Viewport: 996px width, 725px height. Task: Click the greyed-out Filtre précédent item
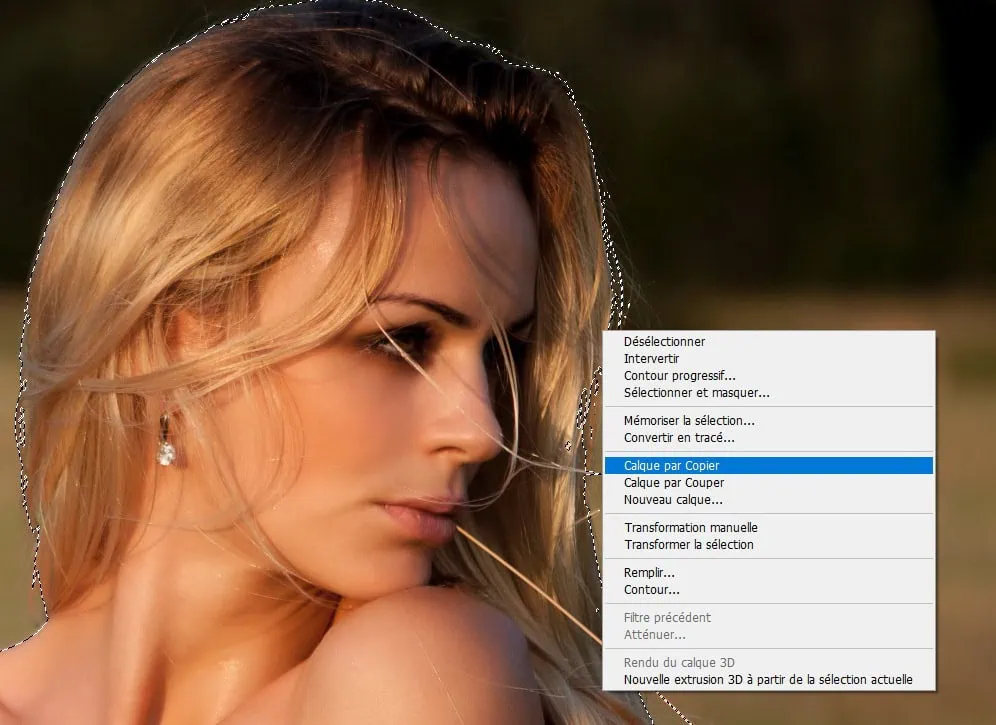point(667,618)
